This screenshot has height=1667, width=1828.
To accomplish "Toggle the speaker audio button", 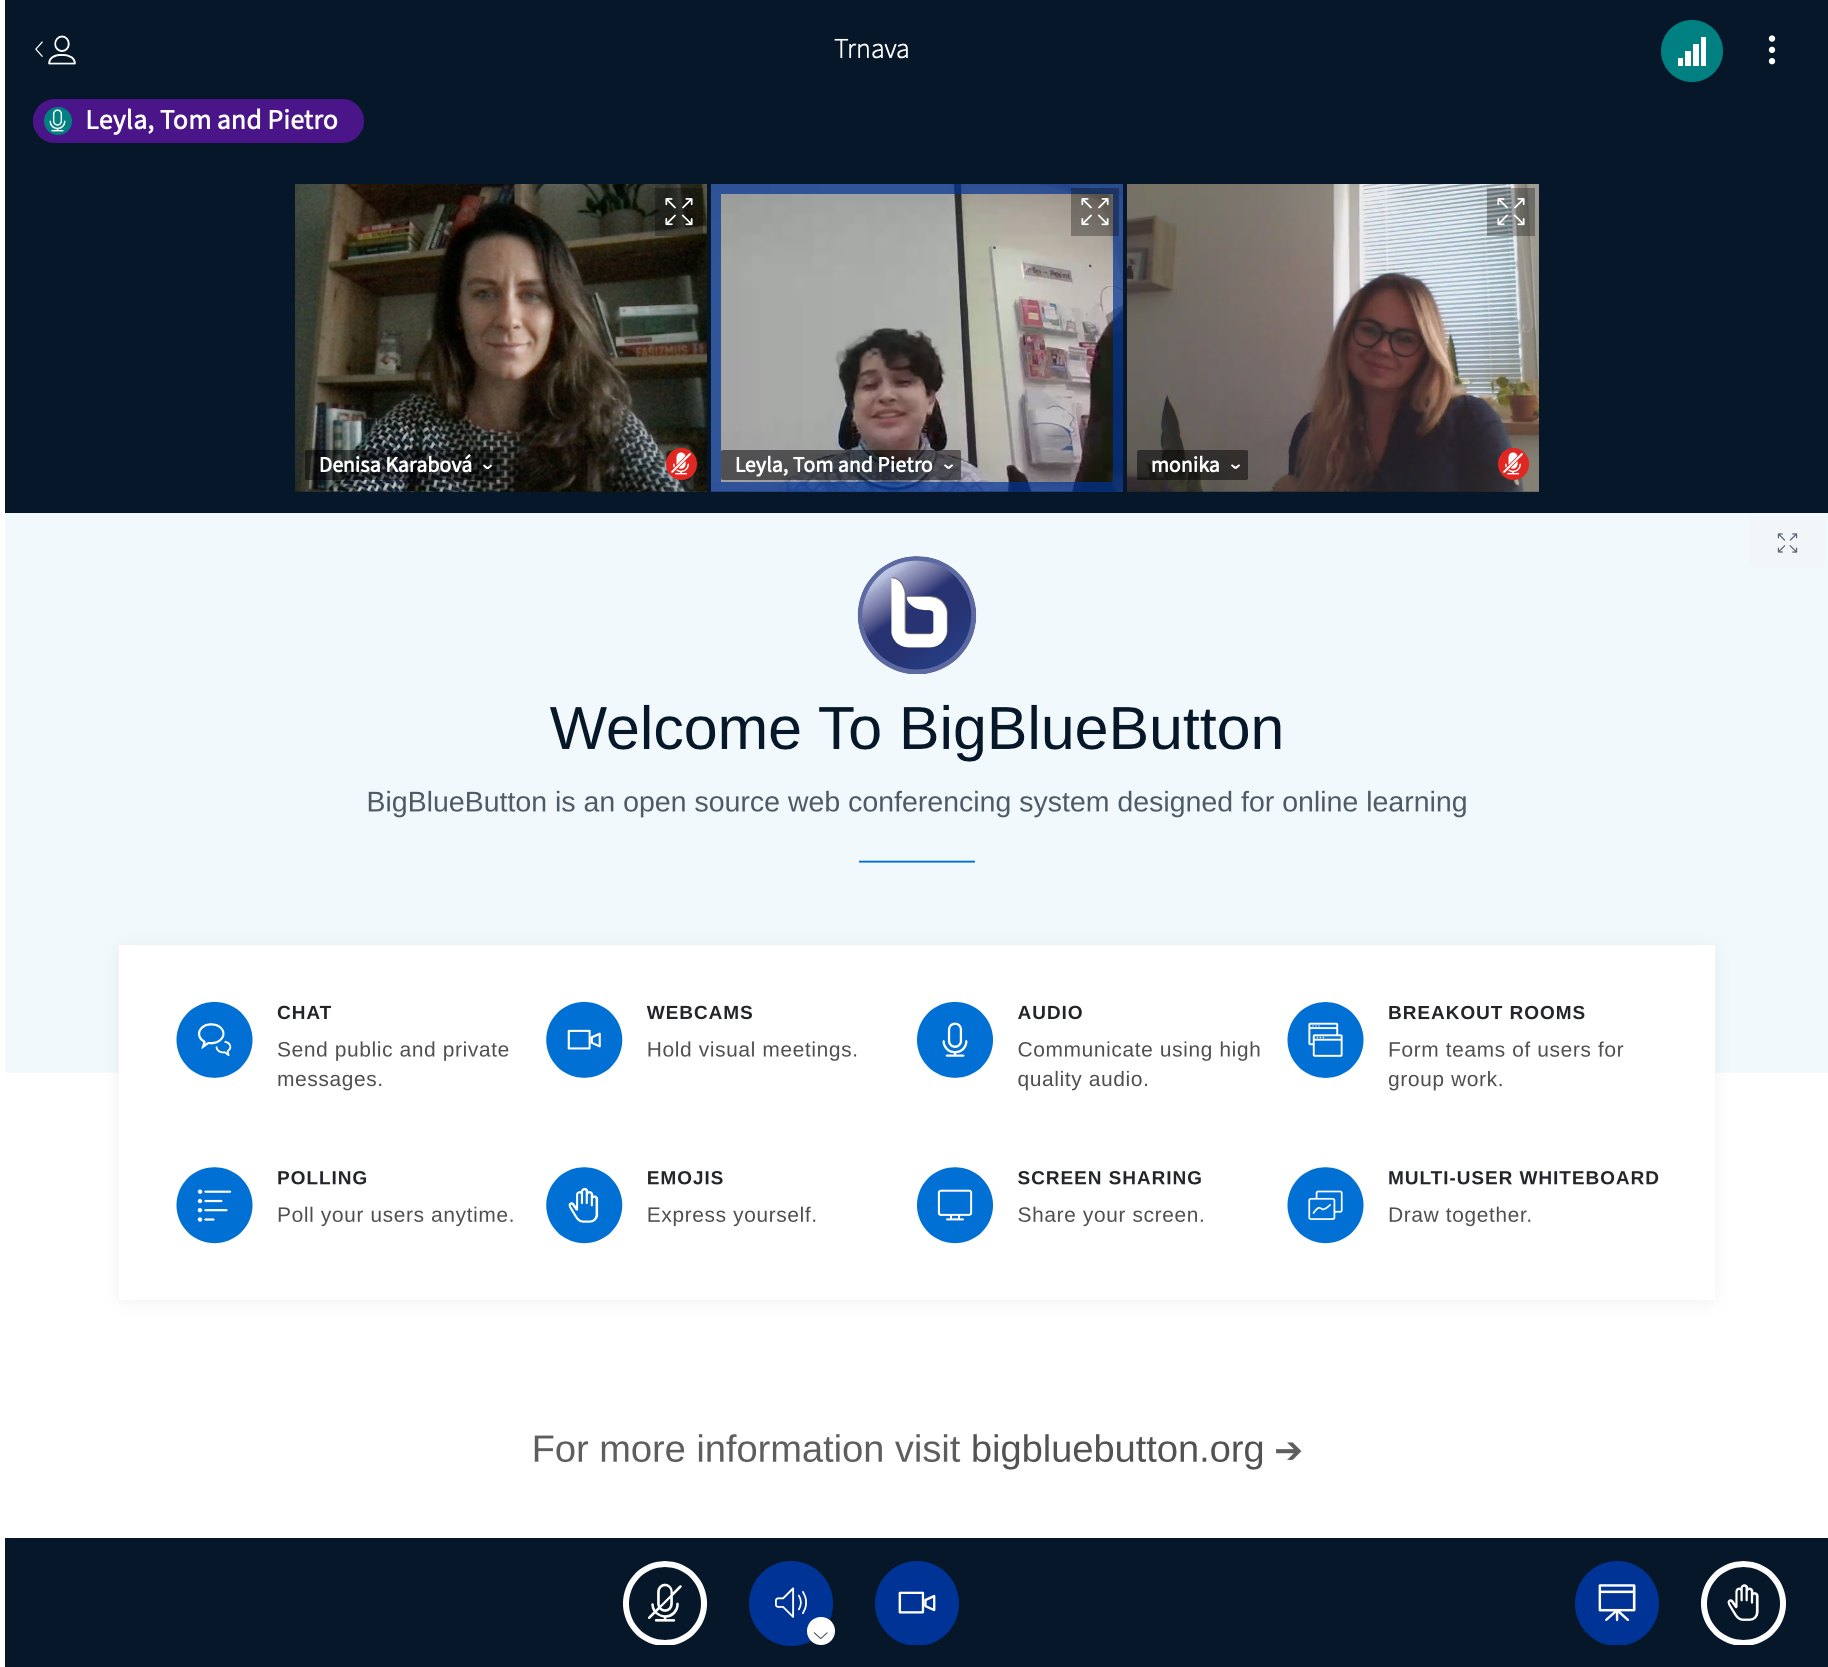I will [789, 1602].
